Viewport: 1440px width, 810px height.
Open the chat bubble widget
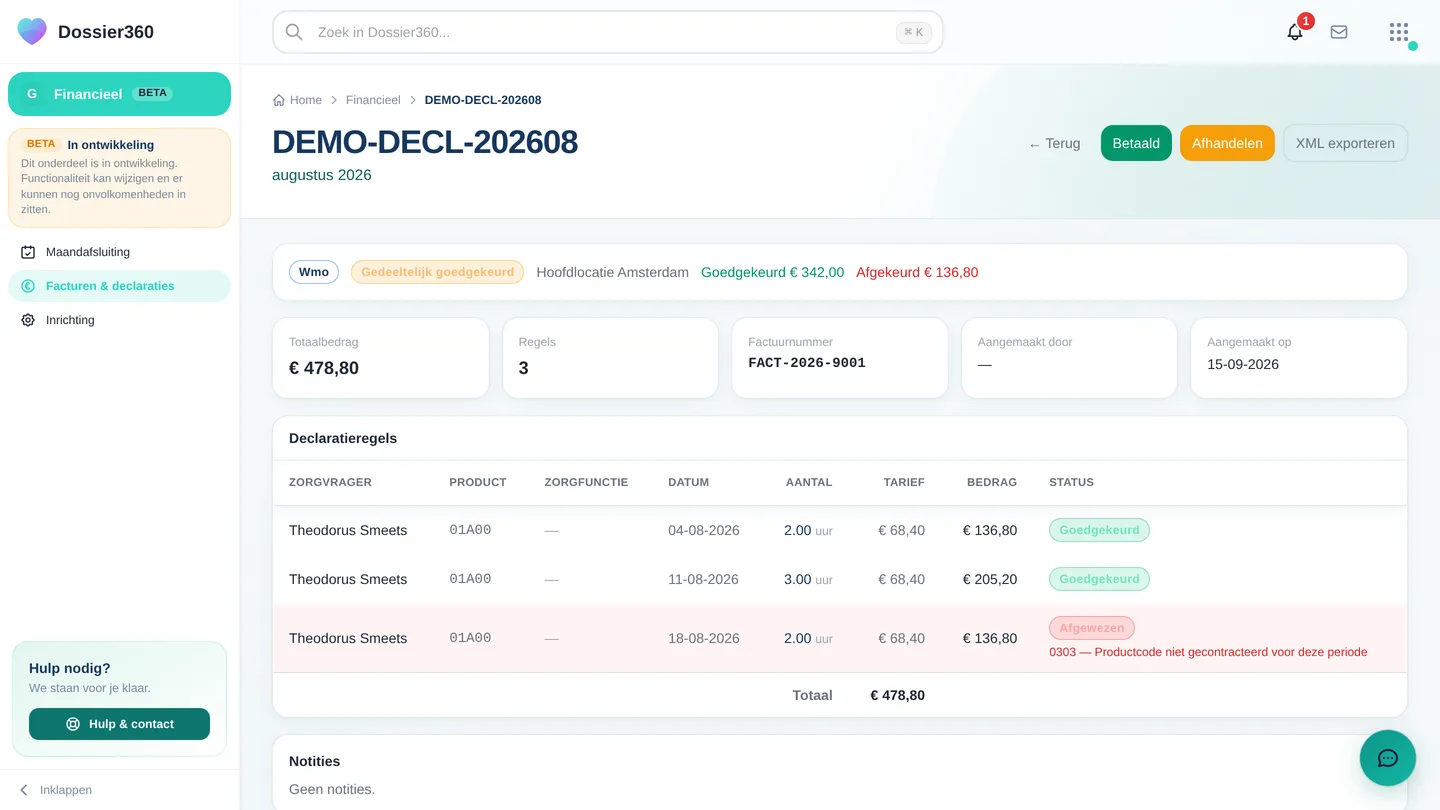tap(1388, 758)
